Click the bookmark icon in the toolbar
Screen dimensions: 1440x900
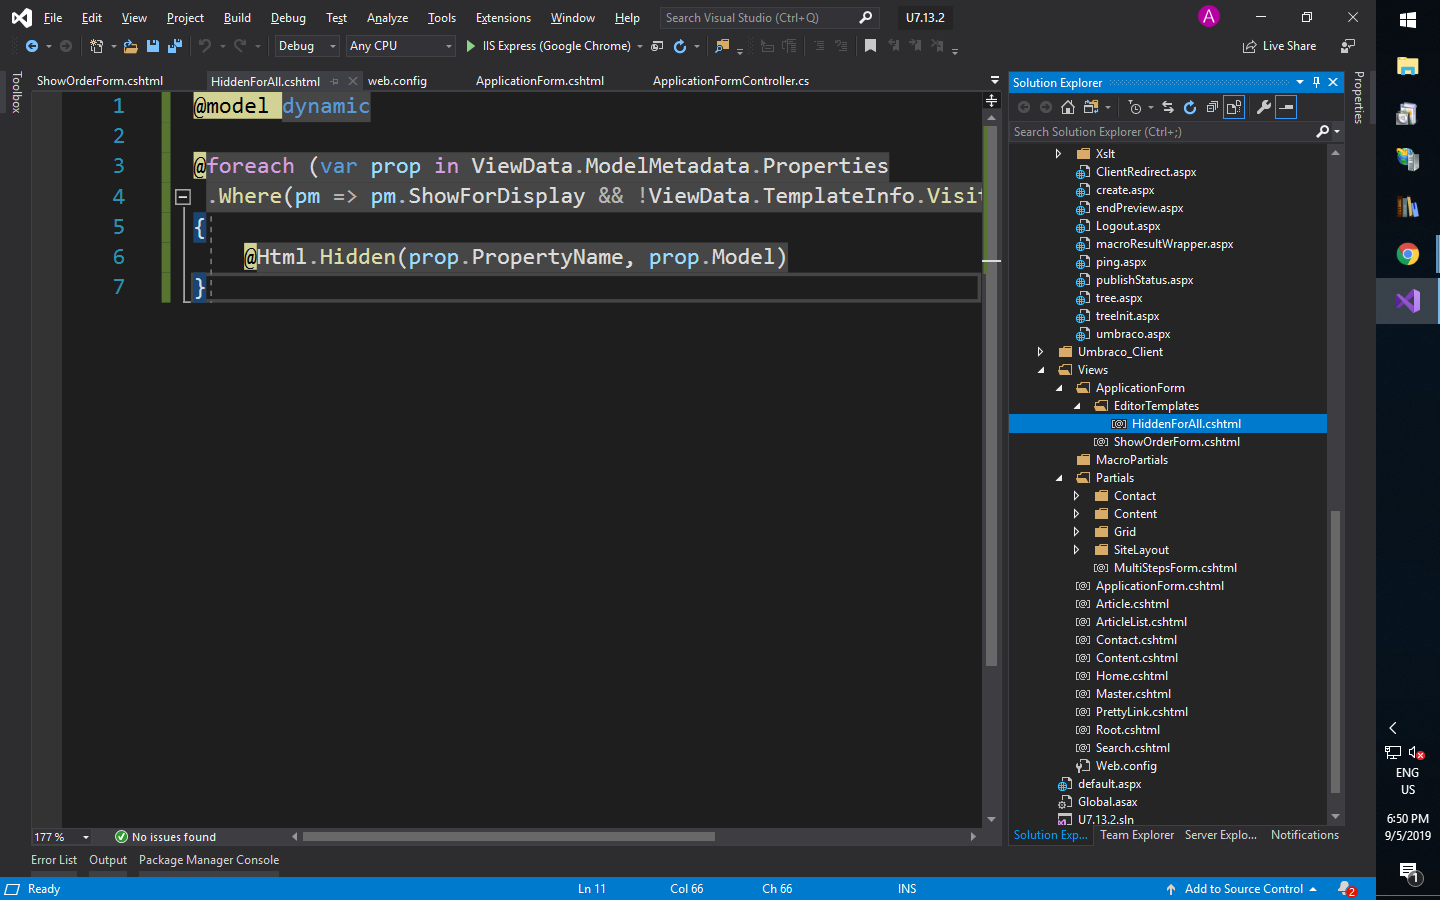click(x=870, y=46)
